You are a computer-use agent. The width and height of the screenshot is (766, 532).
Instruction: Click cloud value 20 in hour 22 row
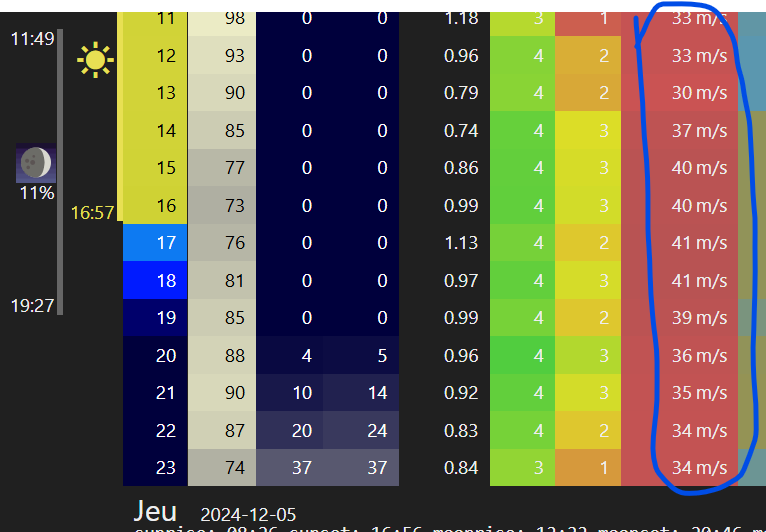tap(290, 430)
